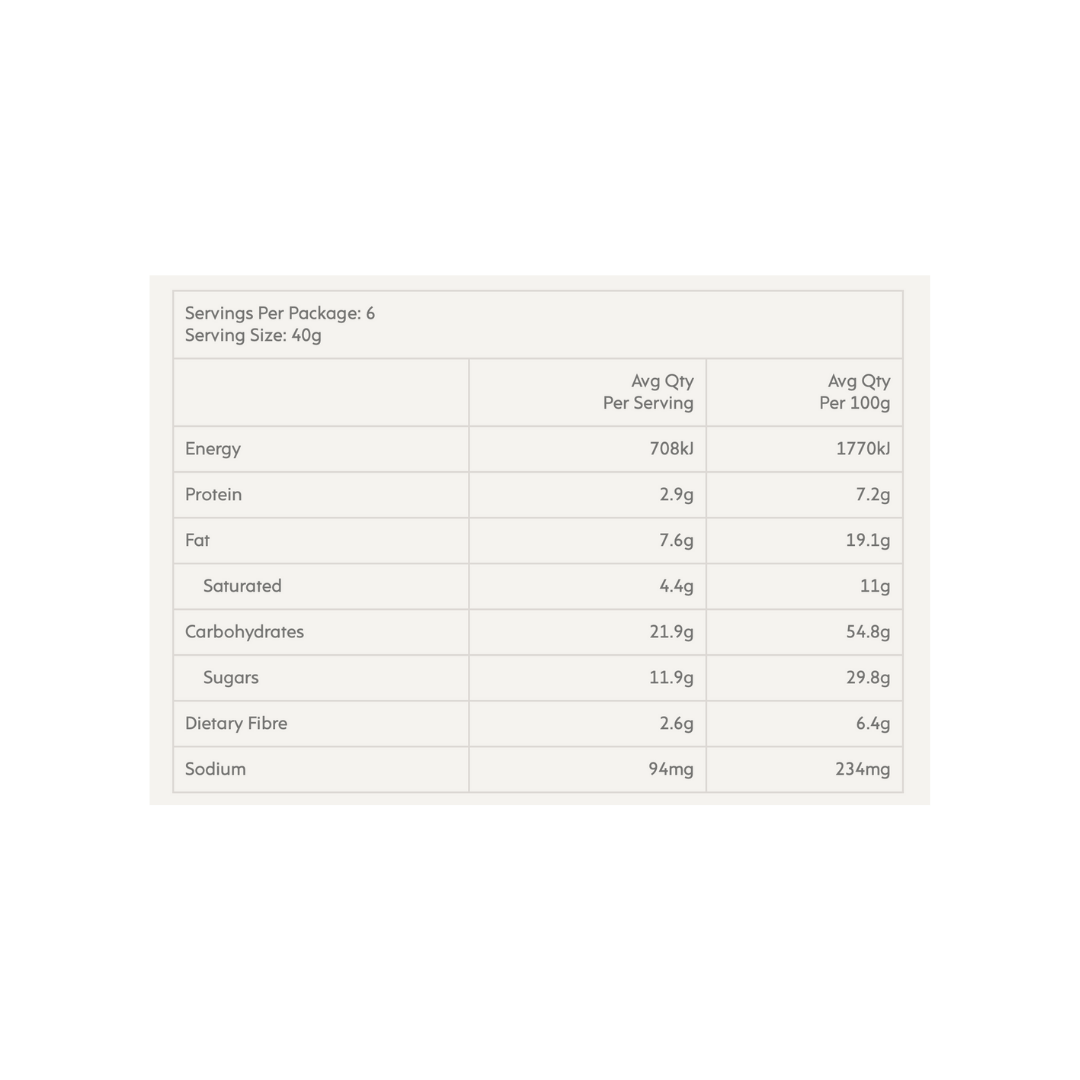Image resolution: width=1080 pixels, height=1080 pixels.
Task: Click the 1770kJ energy value
Action: (x=863, y=449)
